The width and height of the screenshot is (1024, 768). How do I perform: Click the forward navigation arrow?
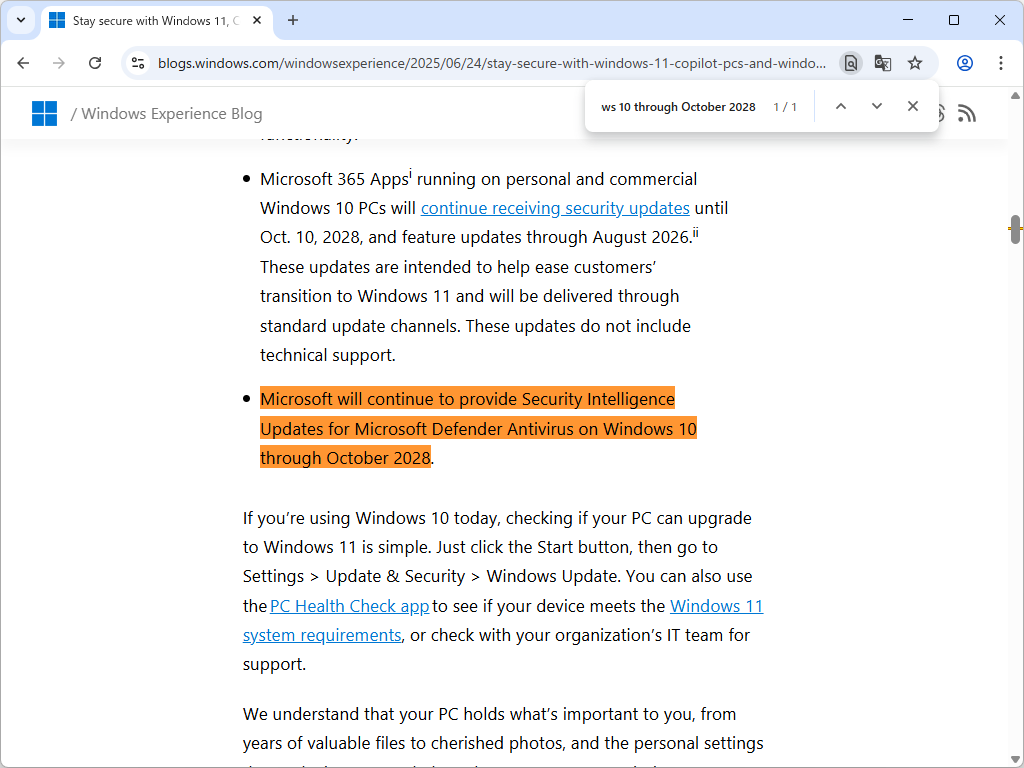[59, 63]
